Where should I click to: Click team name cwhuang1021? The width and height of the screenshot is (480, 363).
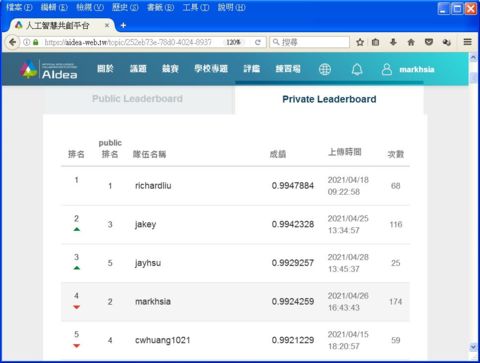[162, 340]
